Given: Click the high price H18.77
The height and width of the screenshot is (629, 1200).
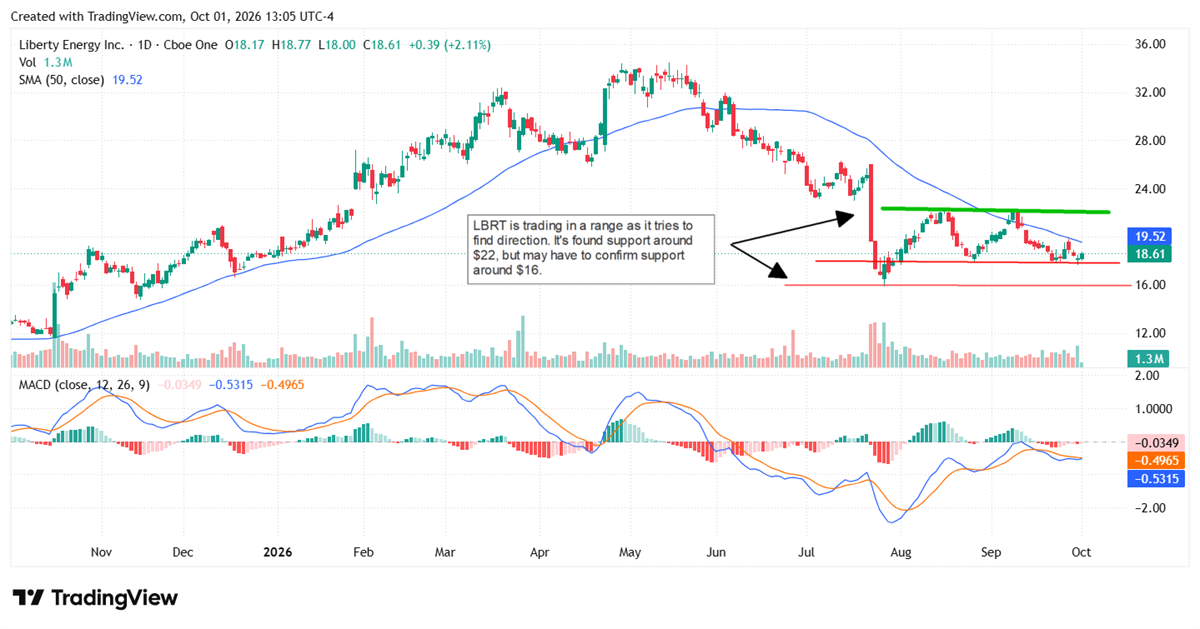Looking at the screenshot, I should (290, 45).
